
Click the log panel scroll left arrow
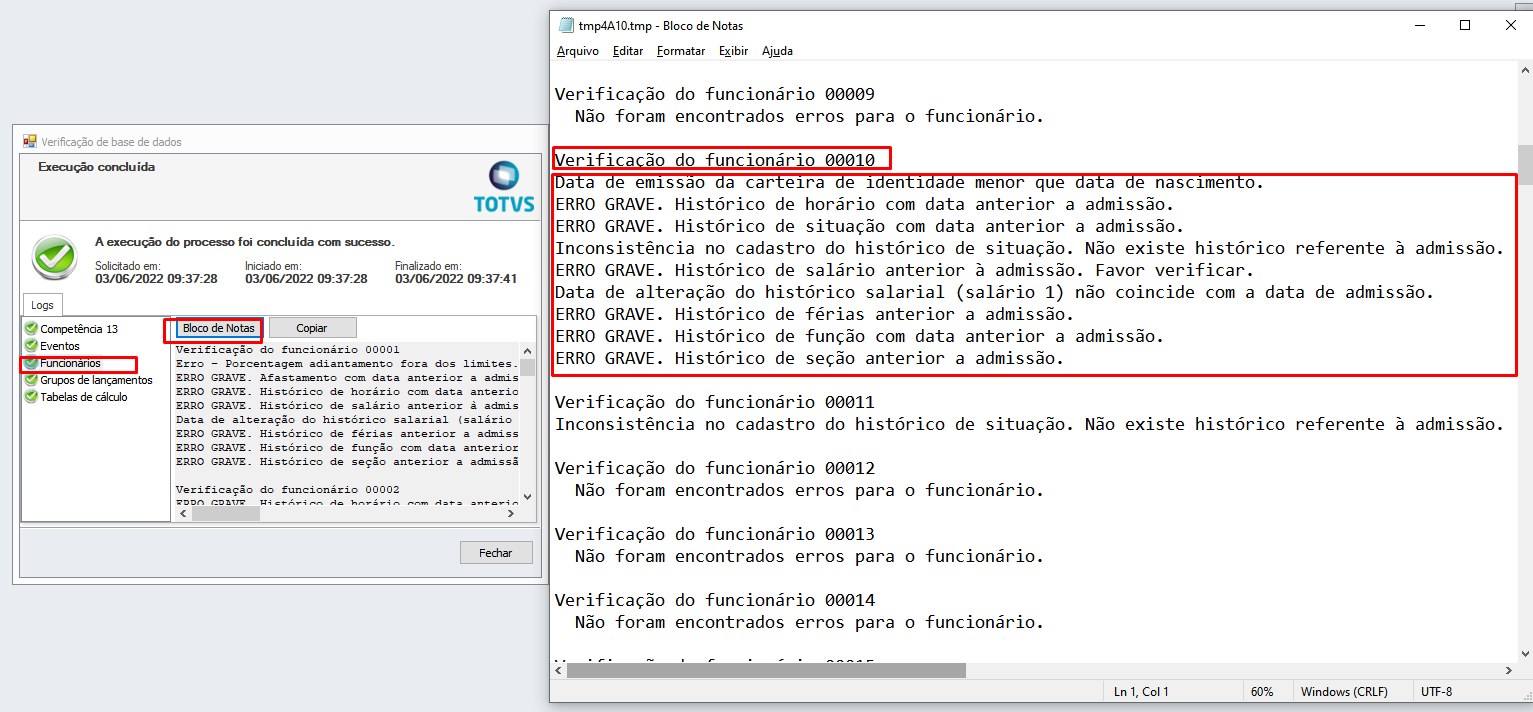(181, 513)
